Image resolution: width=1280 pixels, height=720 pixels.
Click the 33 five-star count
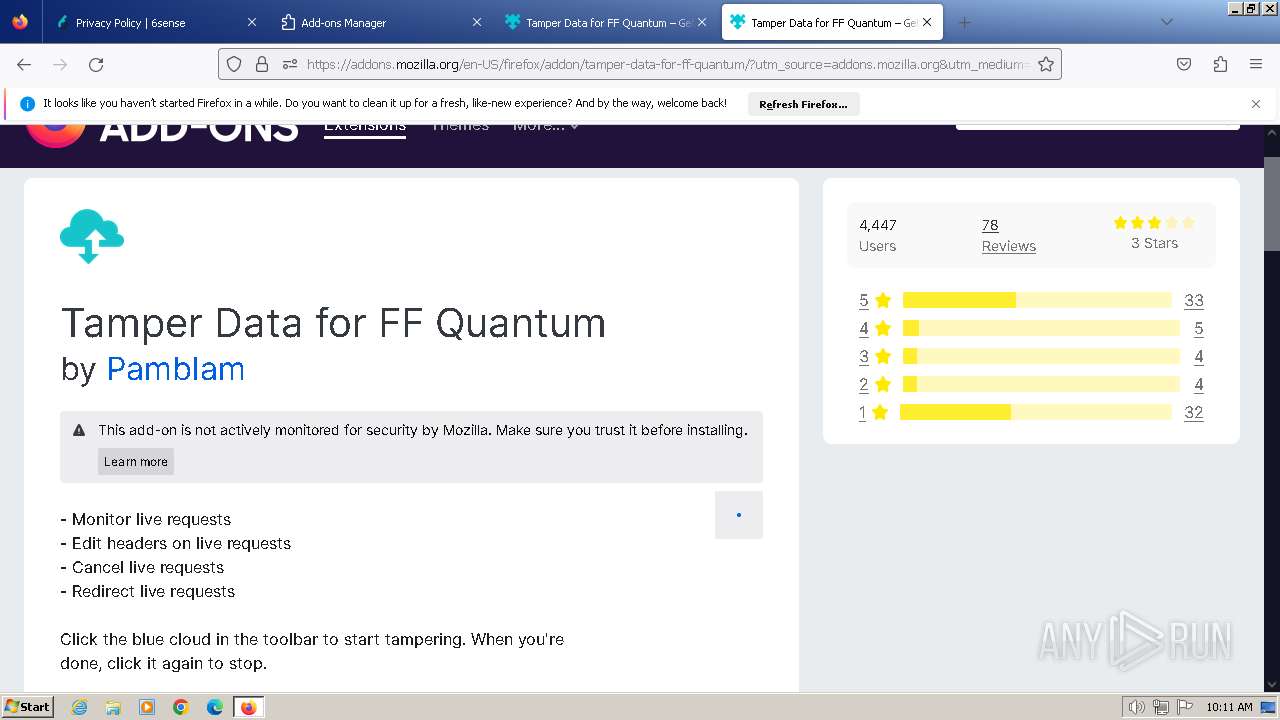tap(1194, 300)
